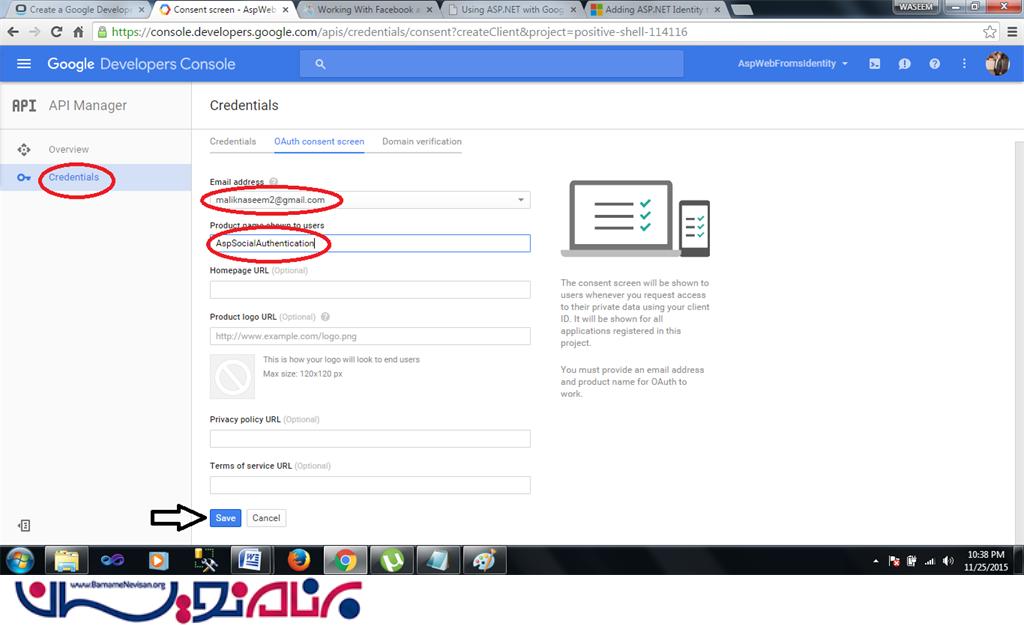The width and height of the screenshot is (1024, 625).
Task: Open the feedback notification icon
Action: [904, 63]
